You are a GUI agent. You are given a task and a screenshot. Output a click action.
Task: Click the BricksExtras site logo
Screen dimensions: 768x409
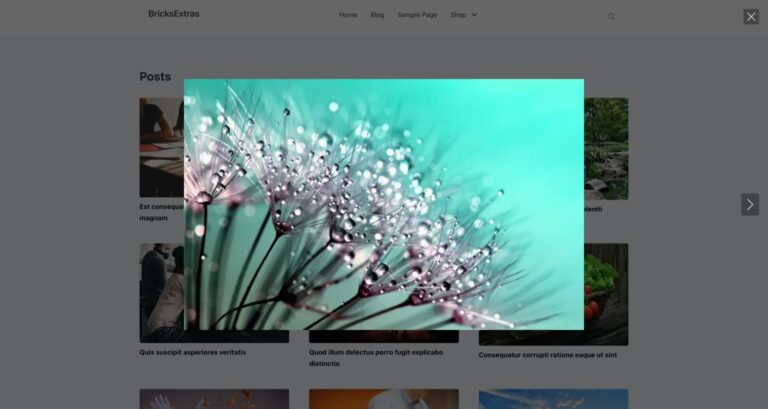pyautogui.click(x=173, y=14)
